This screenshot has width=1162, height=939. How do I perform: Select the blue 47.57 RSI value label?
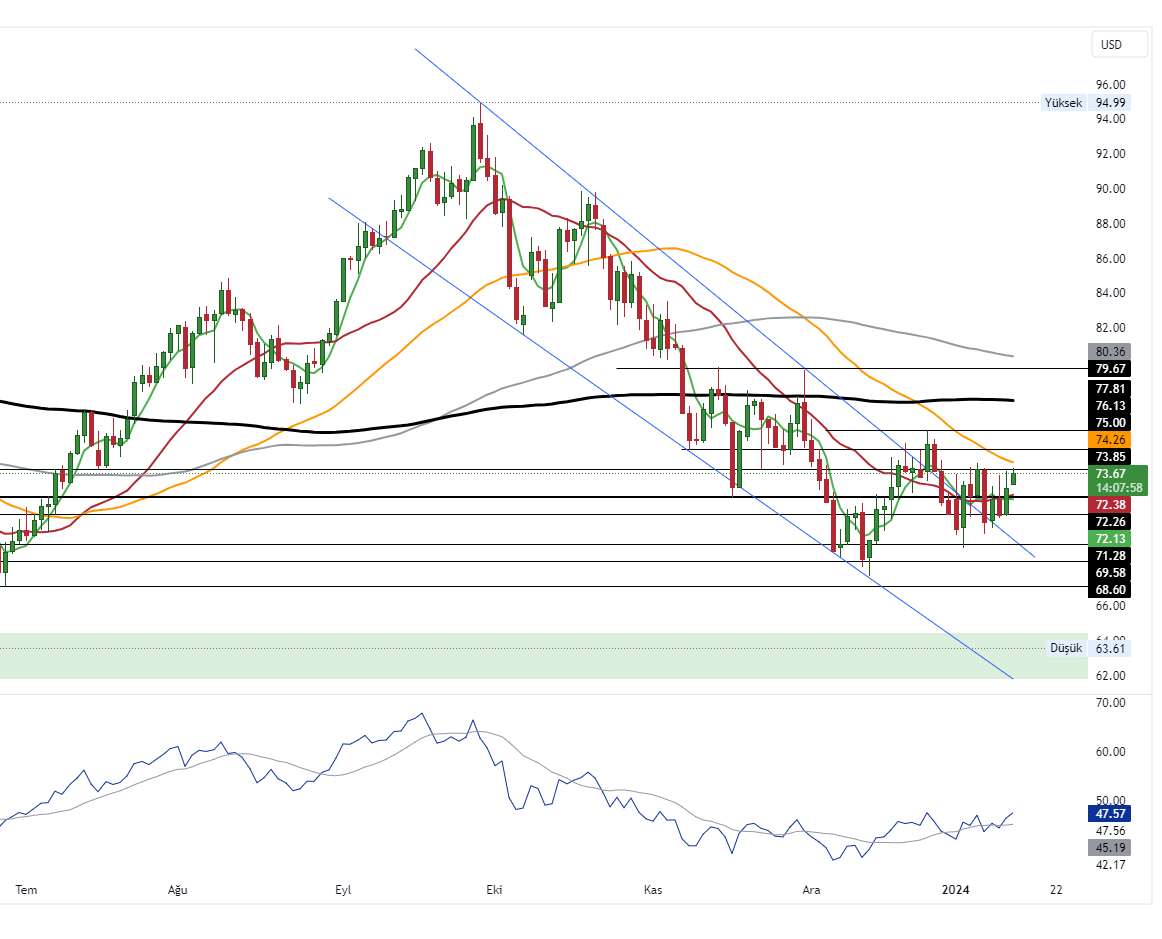pos(1111,814)
